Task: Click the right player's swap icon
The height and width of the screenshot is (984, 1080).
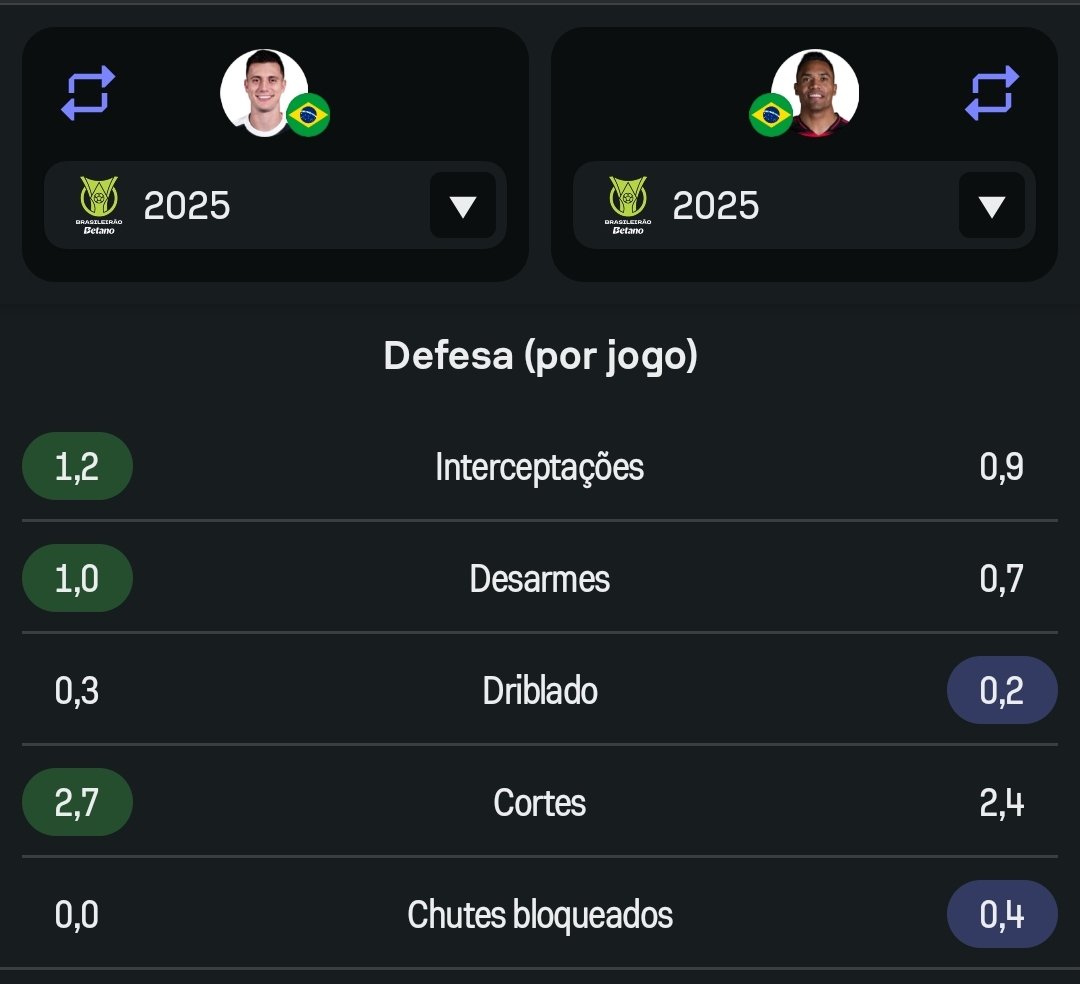Action: (x=991, y=93)
